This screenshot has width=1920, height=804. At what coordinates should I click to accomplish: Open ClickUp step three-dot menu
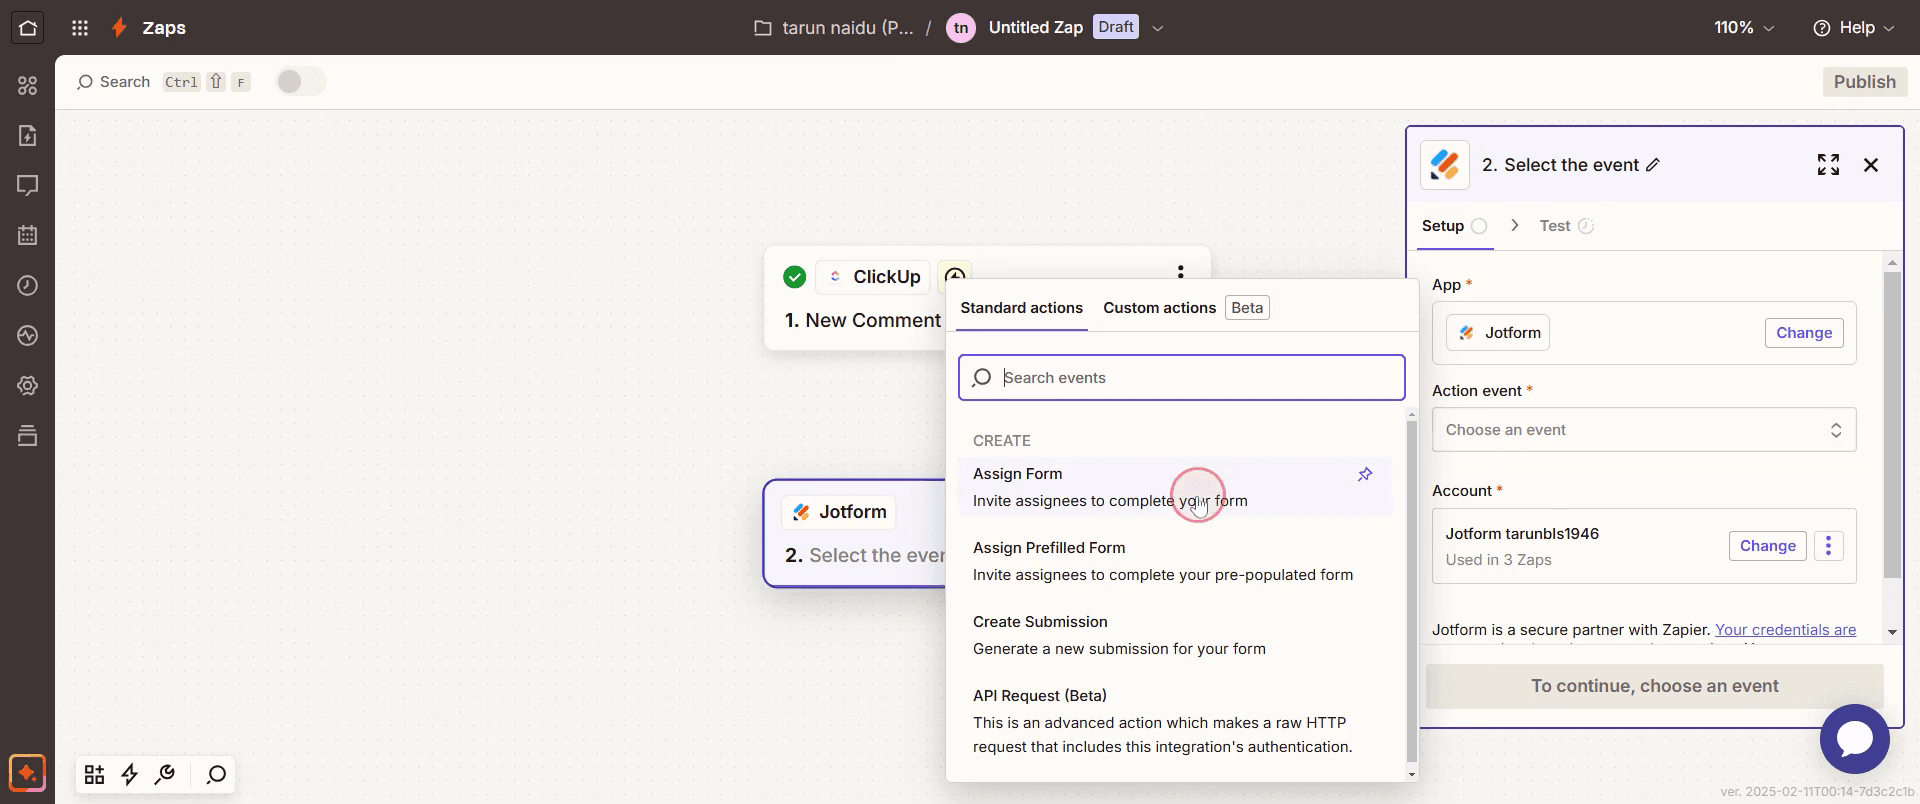pyautogui.click(x=1181, y=273)
